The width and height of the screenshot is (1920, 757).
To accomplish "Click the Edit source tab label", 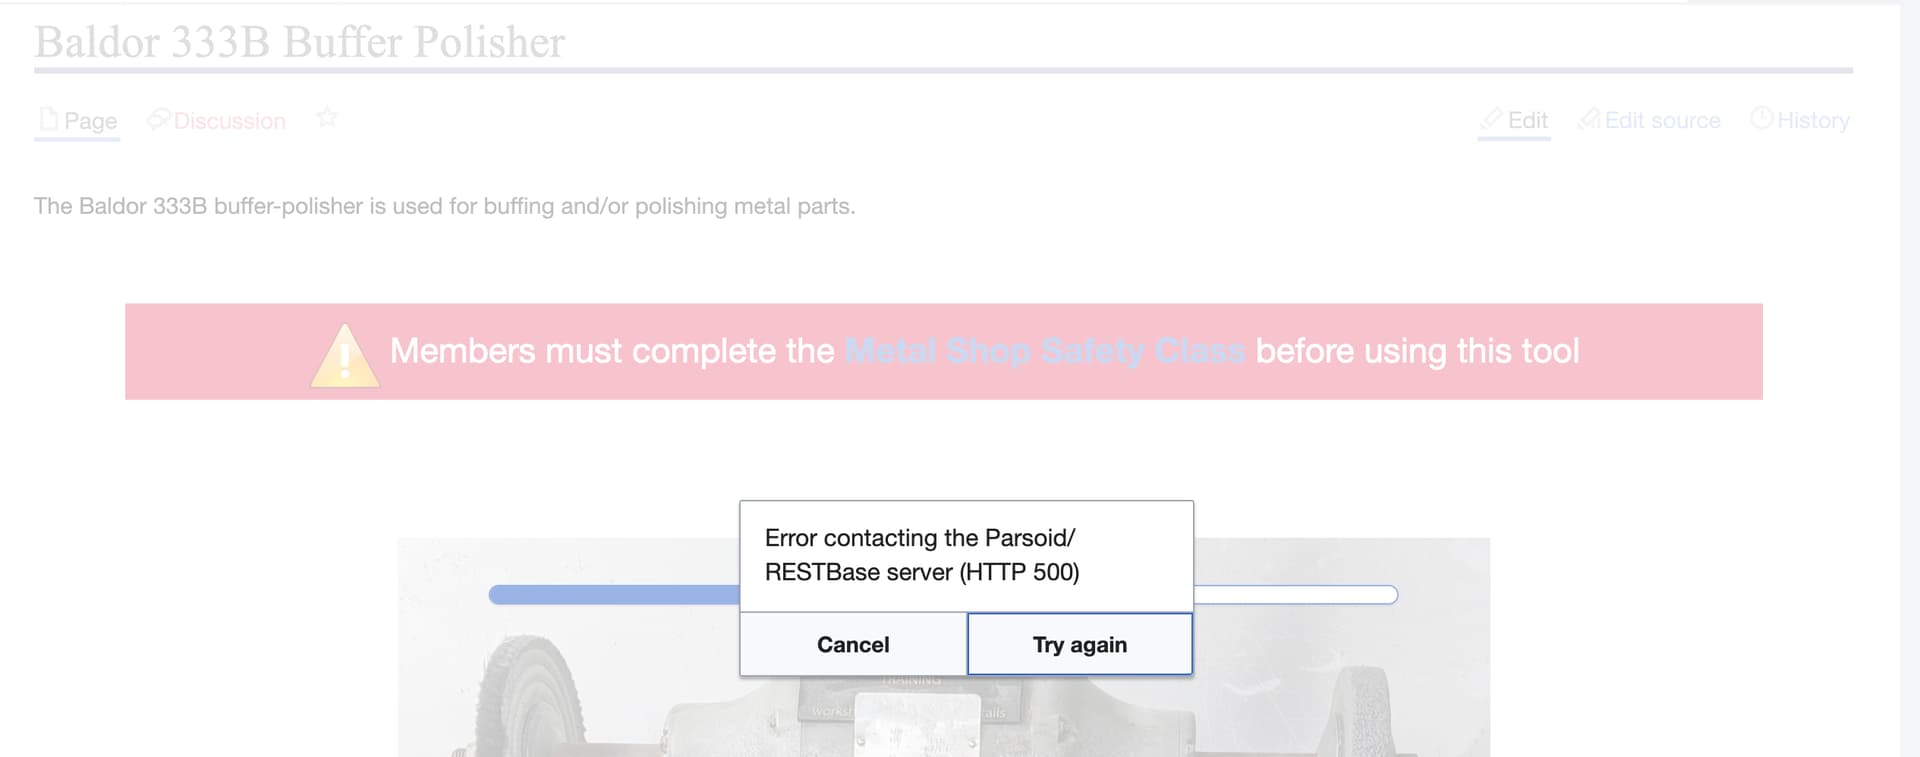I will (1662, 120).
